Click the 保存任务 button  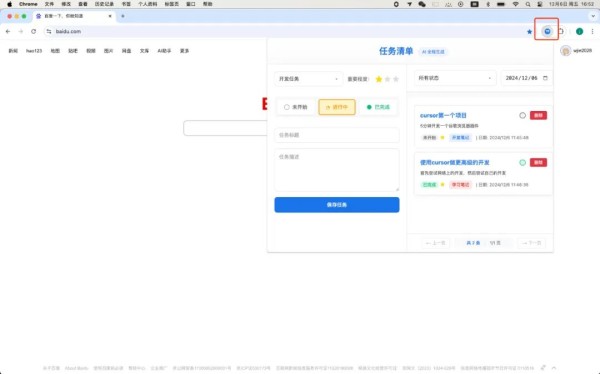click(337, 205)
